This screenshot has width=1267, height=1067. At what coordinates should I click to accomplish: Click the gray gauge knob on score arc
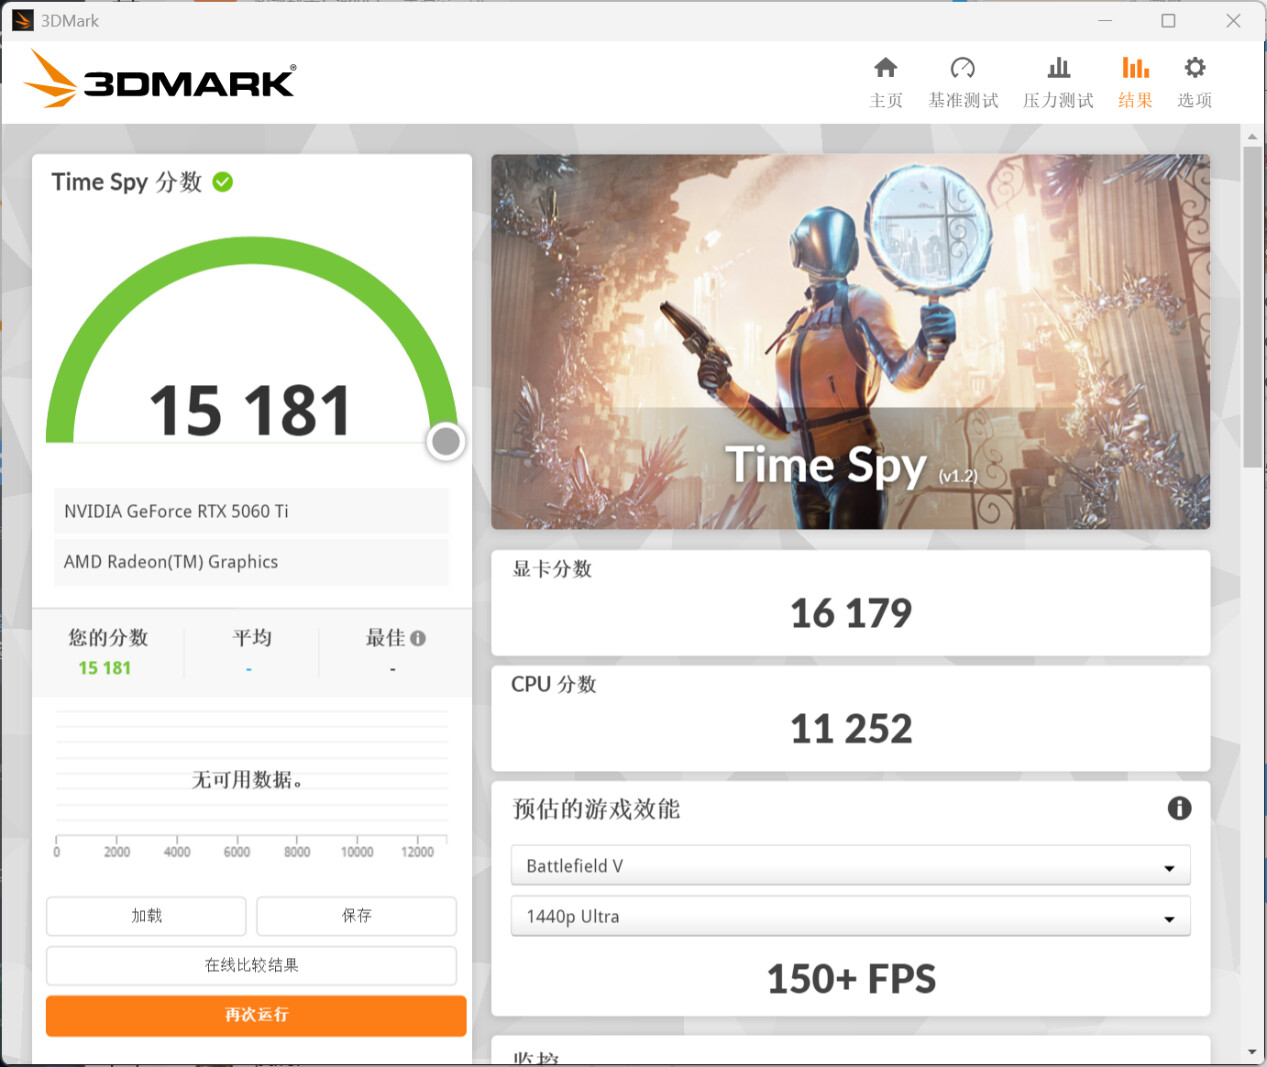tap(446, 441)
